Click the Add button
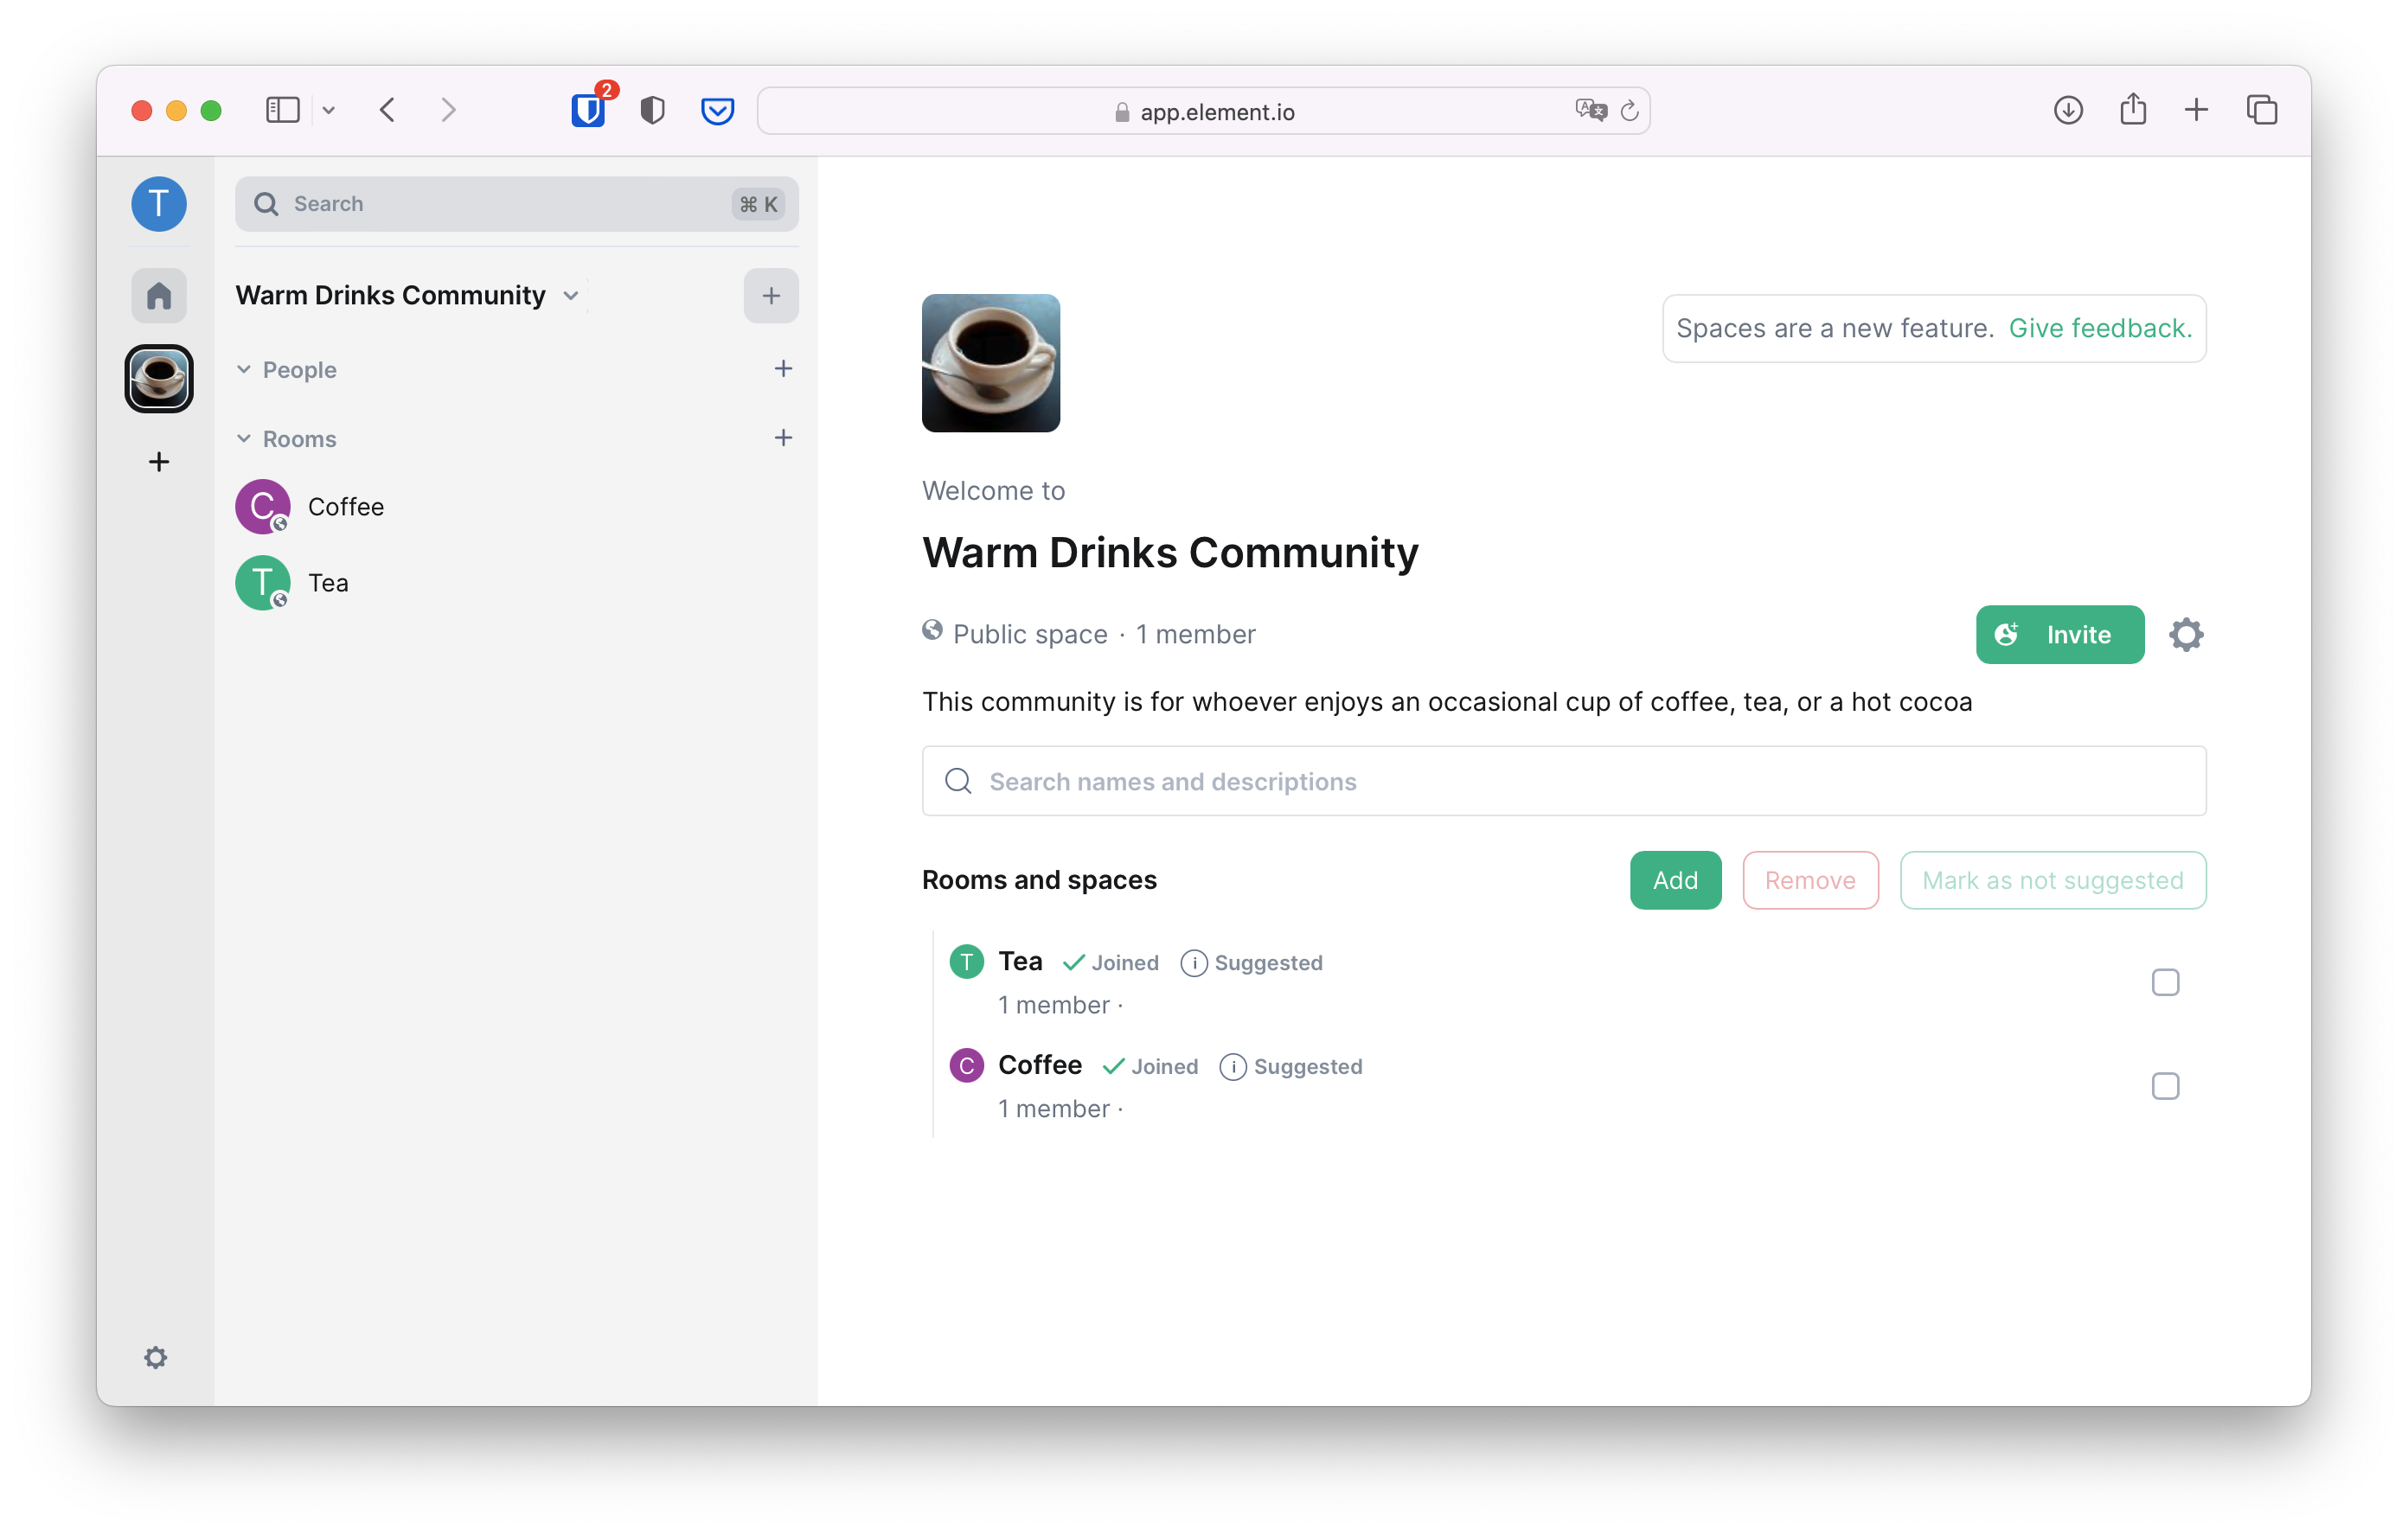This screenshot has width=2408, height=1534. click(1675, 881)
